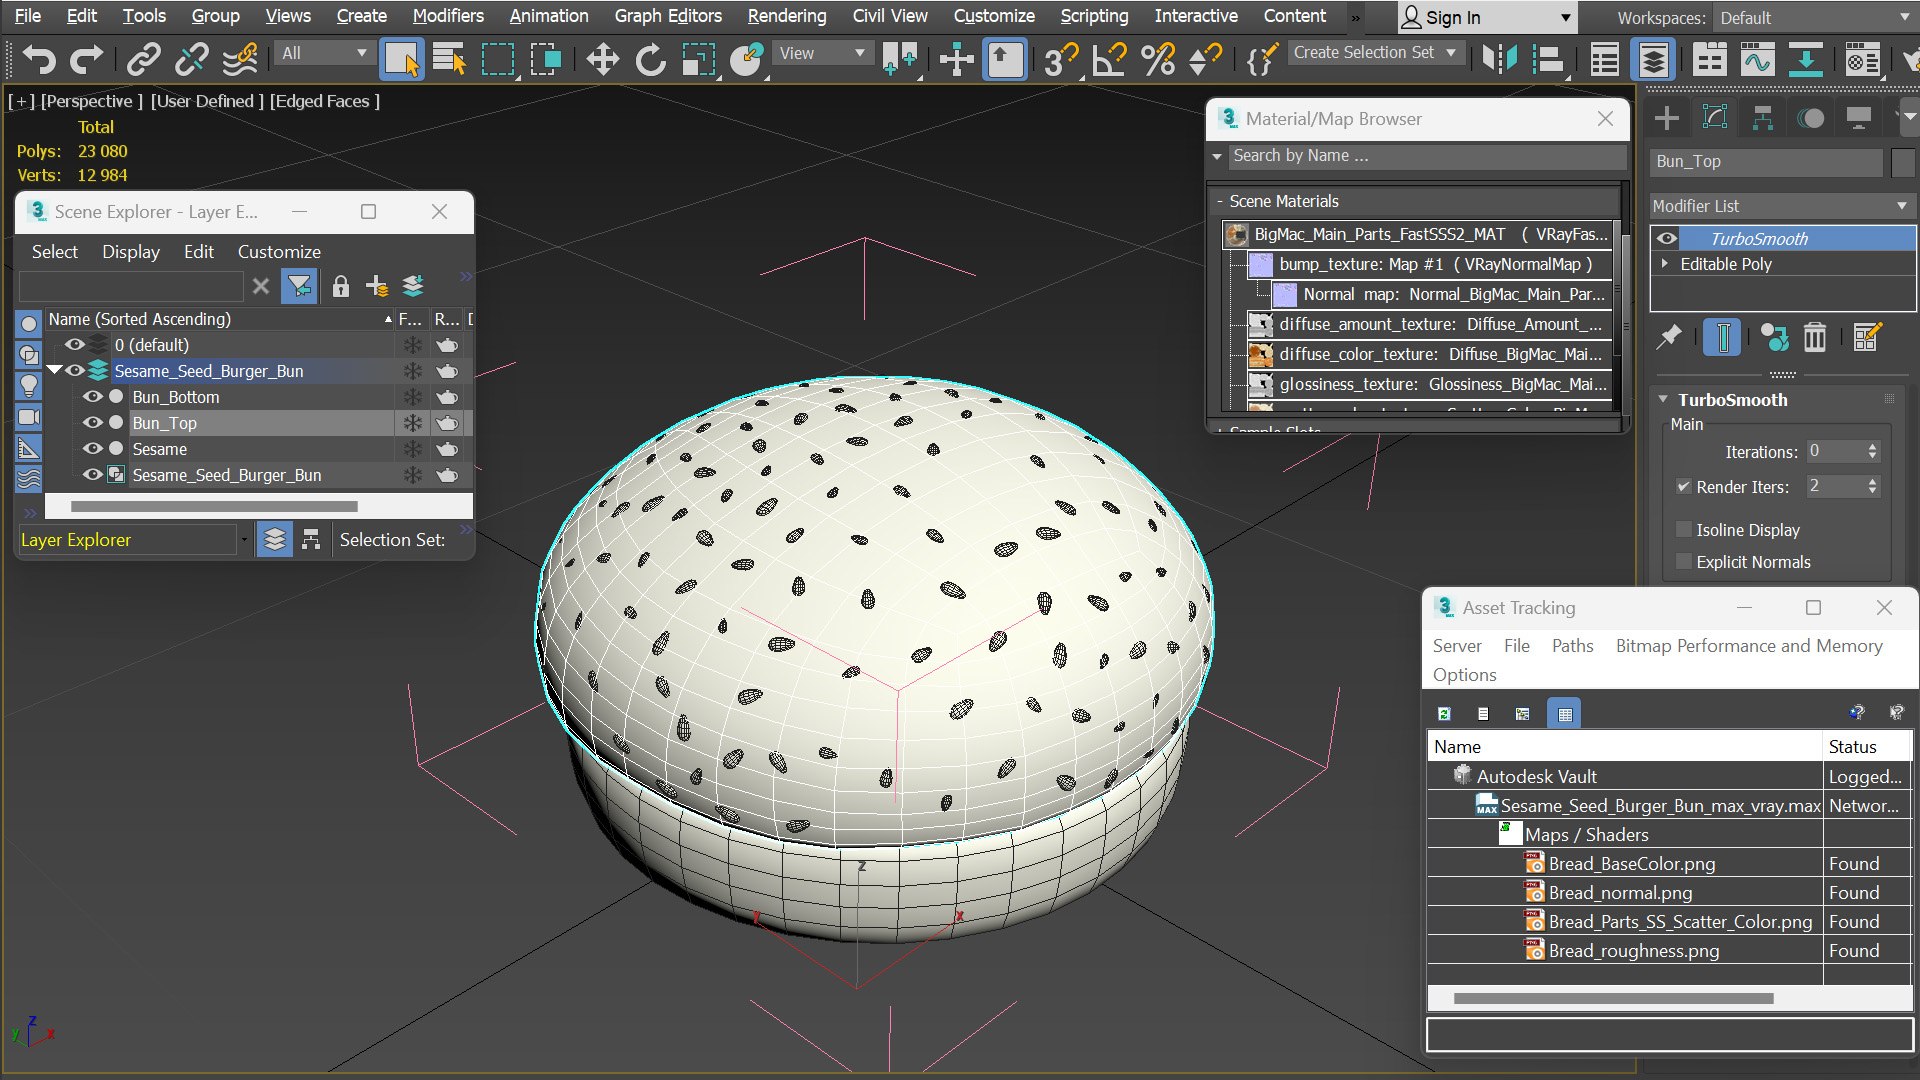Toggle visibility of 0 (default) layer
The height and width of the screenshot is (1080, 1920).
pyautogui.click(x=74, y=345)
